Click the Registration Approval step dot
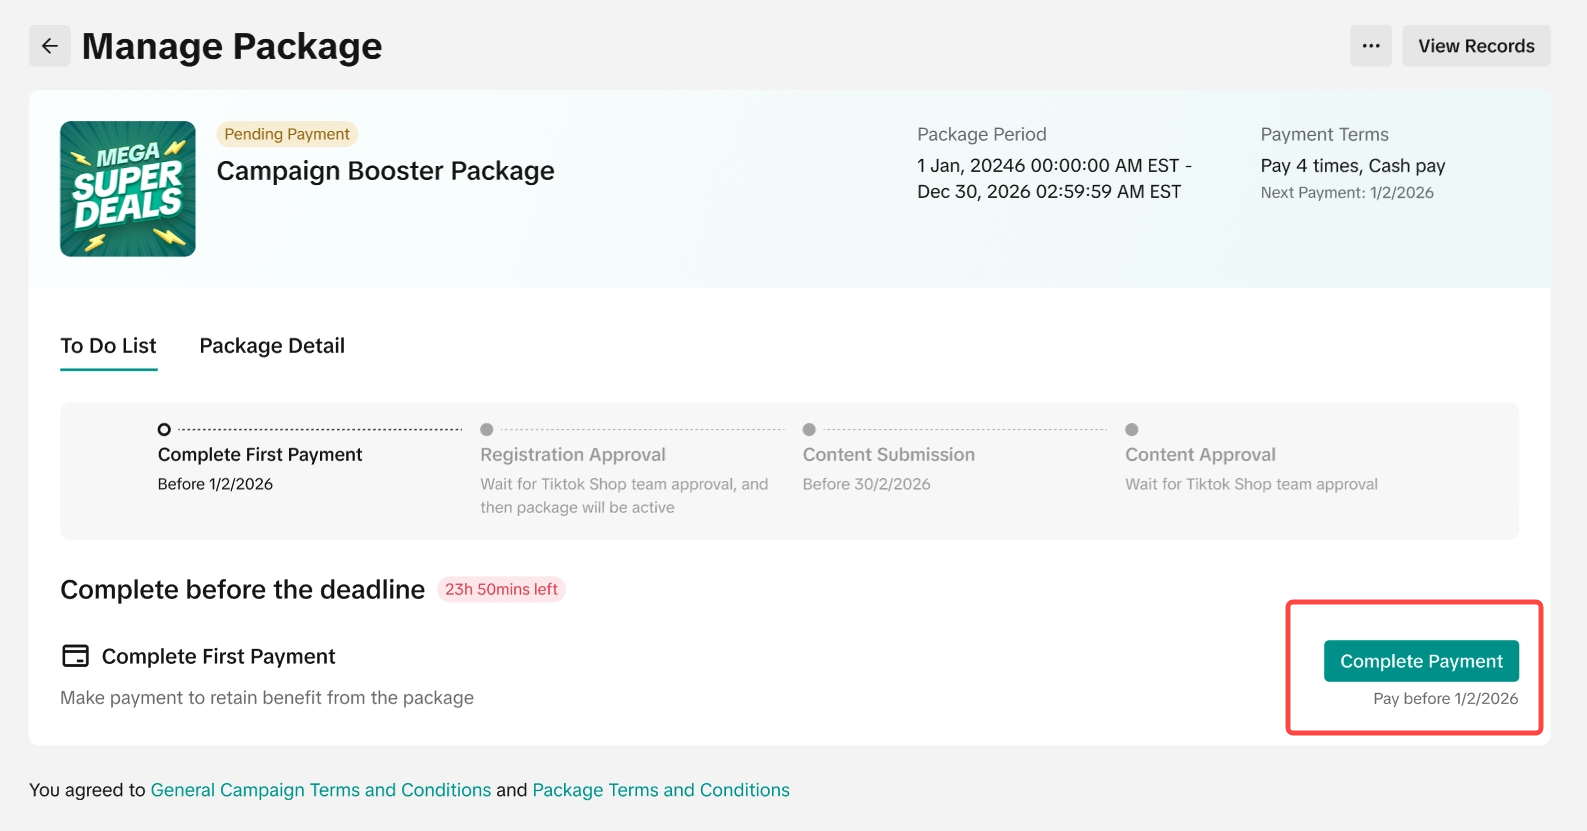Image resolution: width=1587 pixels, height=831 pixels. (487, 430)
